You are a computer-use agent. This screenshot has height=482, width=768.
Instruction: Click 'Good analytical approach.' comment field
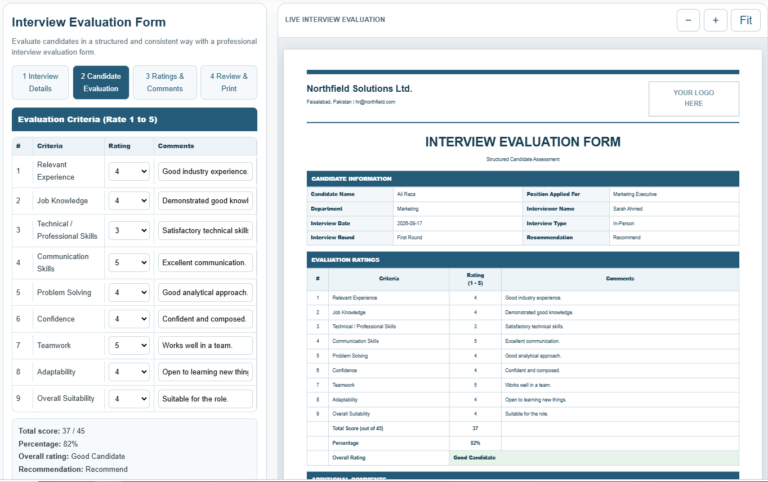pos(205,292)
